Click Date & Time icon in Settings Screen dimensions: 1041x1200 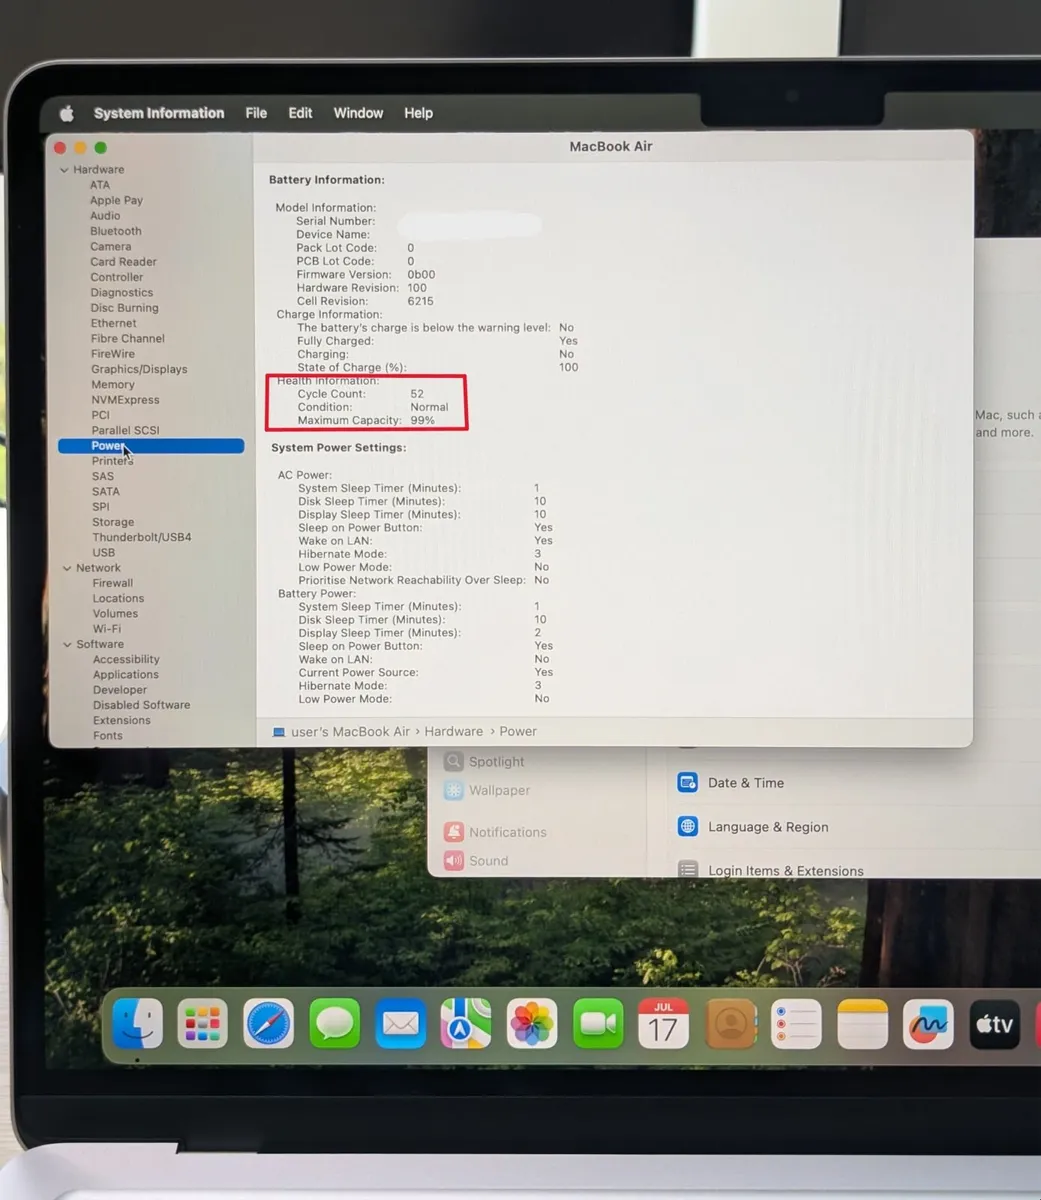tap(687, 783)
